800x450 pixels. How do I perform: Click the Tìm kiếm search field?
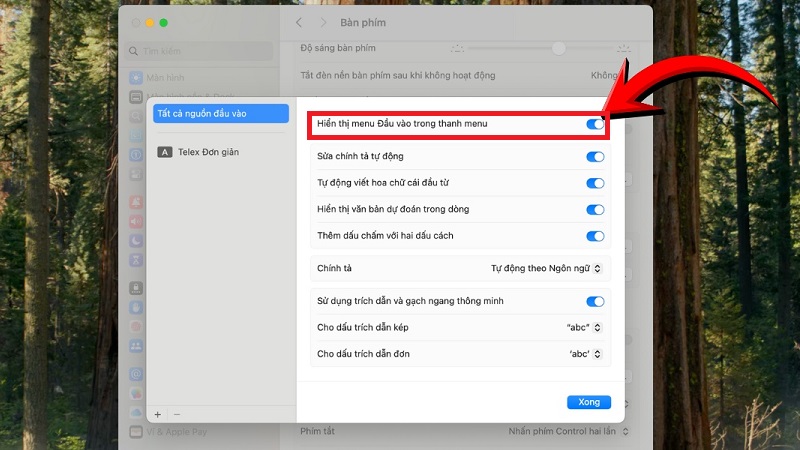pyautogui.click(x=200, y=50)
